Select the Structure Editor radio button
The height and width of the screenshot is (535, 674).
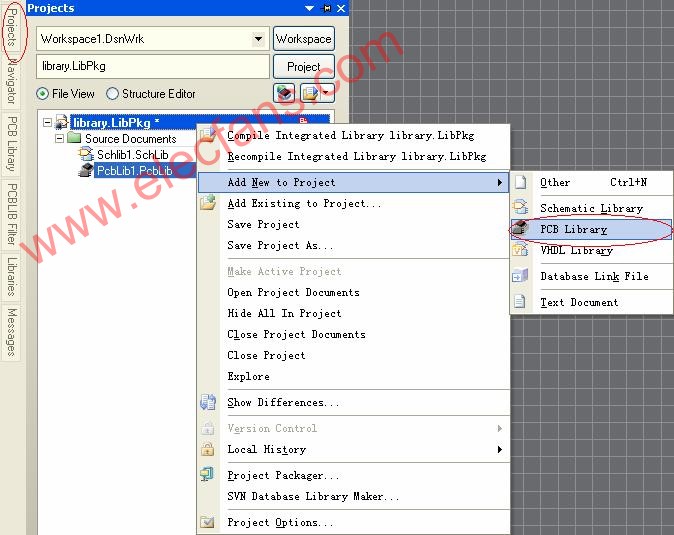112,93
